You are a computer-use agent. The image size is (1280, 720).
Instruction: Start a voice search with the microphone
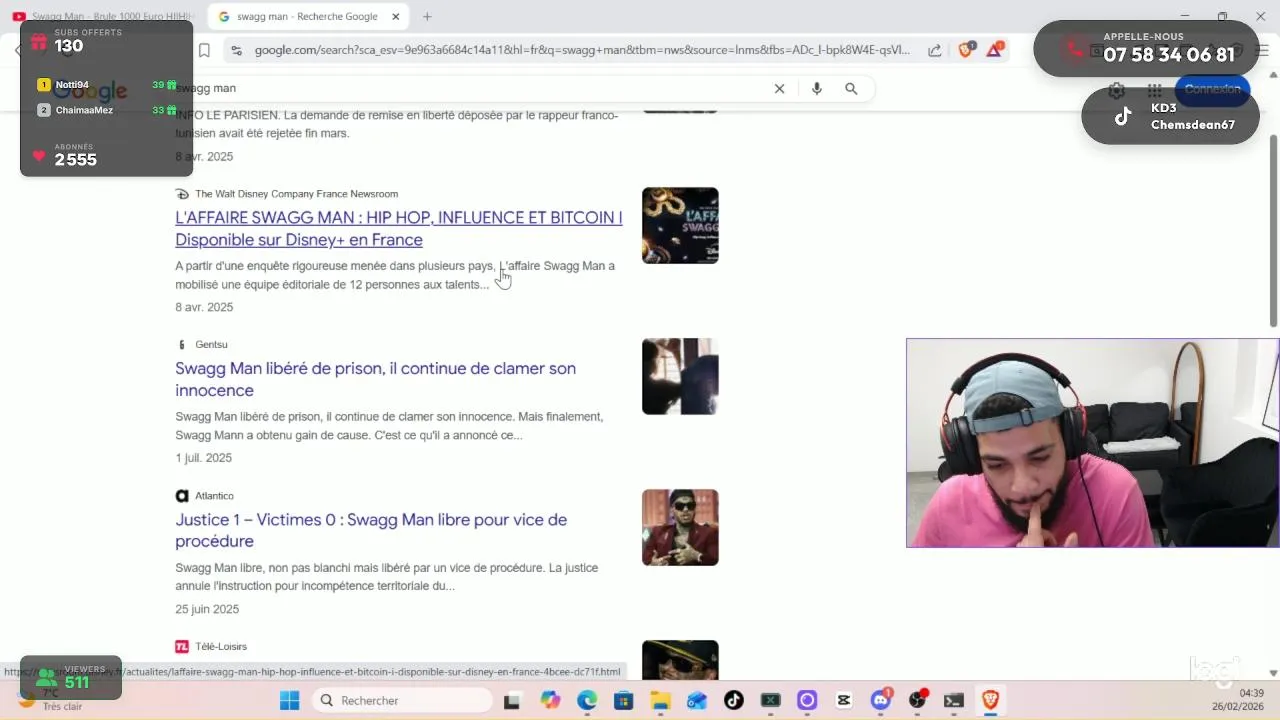[816, 88]
